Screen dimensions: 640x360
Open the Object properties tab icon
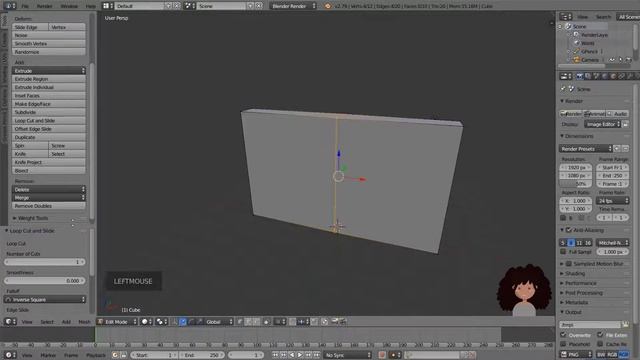point(613,76)
